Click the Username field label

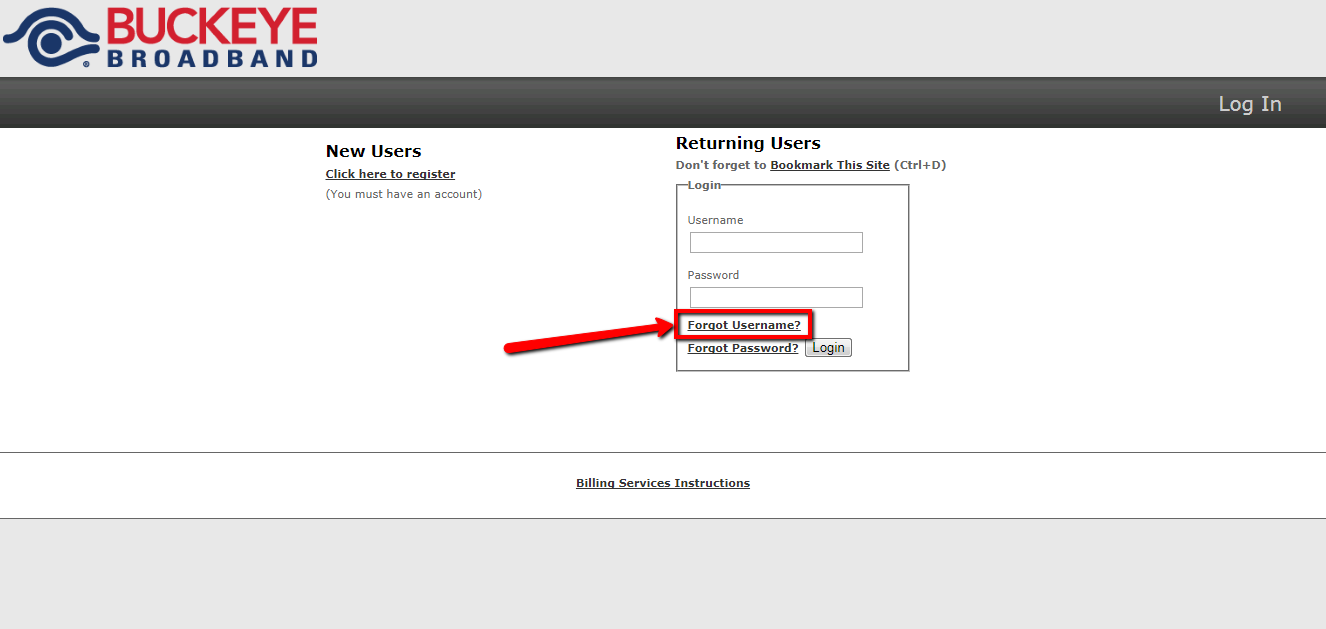tap(715, 220)
